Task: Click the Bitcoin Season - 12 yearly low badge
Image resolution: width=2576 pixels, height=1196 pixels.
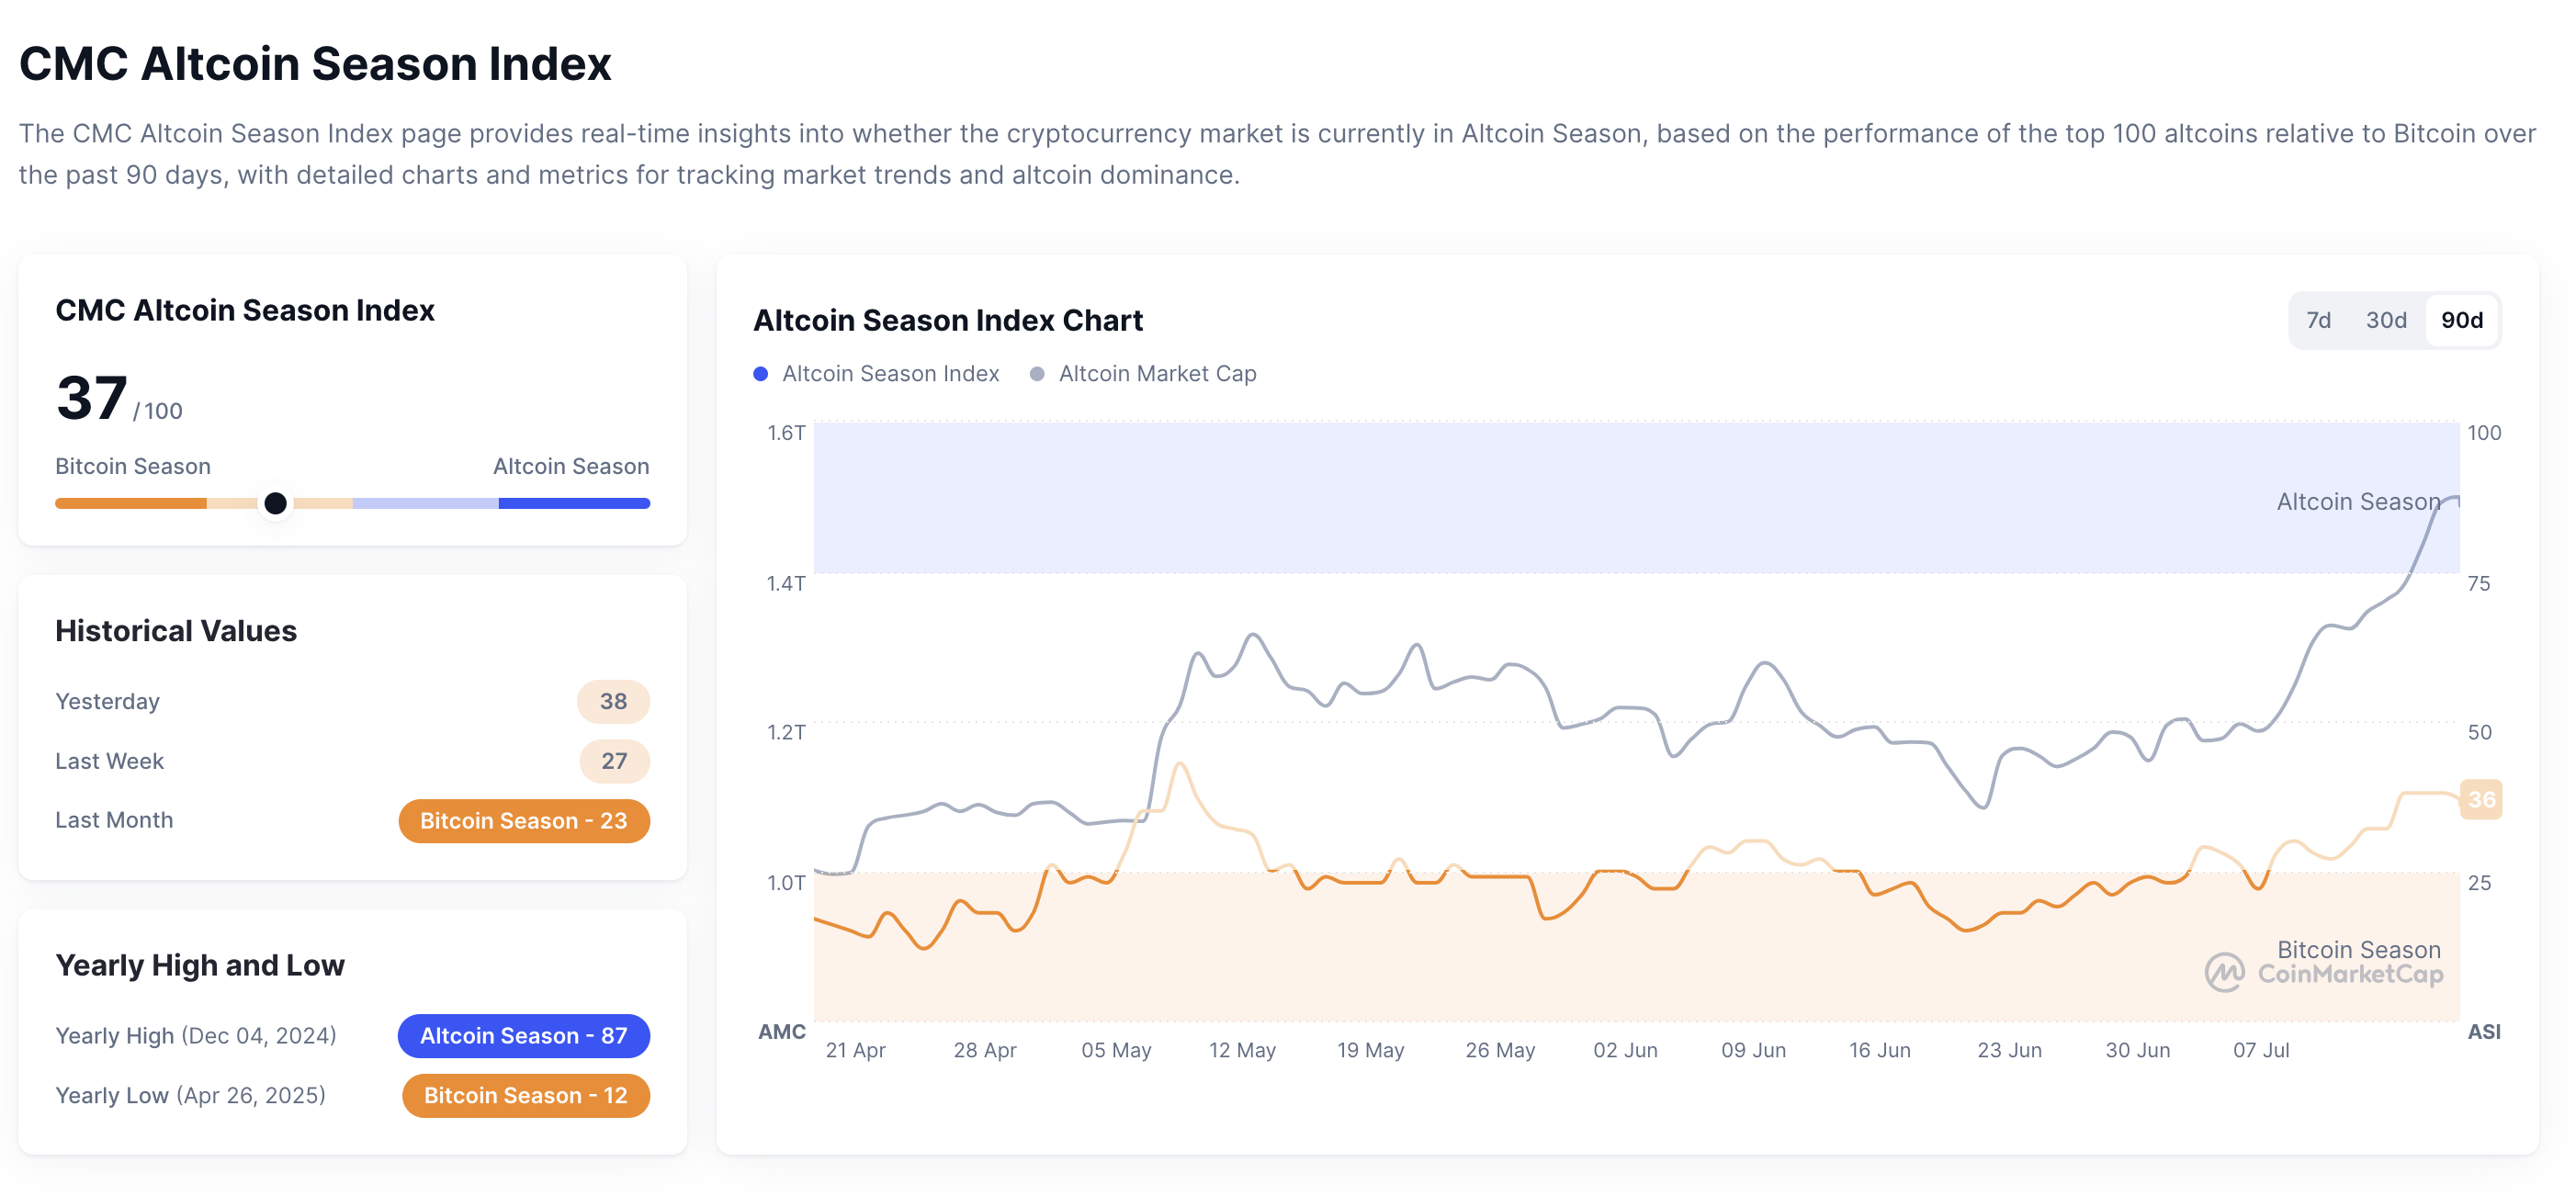Action: (x=525, y=1095)
